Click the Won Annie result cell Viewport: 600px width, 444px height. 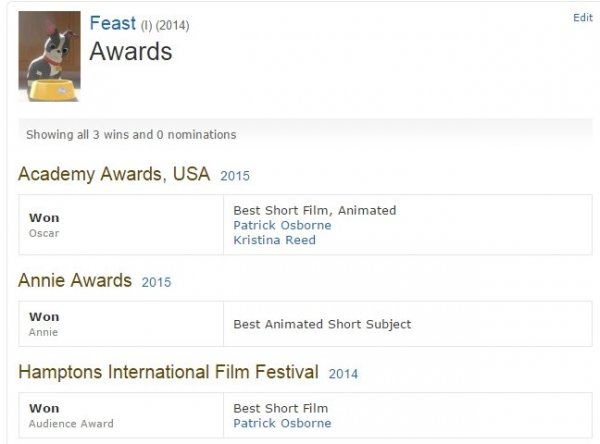(120, 324)
